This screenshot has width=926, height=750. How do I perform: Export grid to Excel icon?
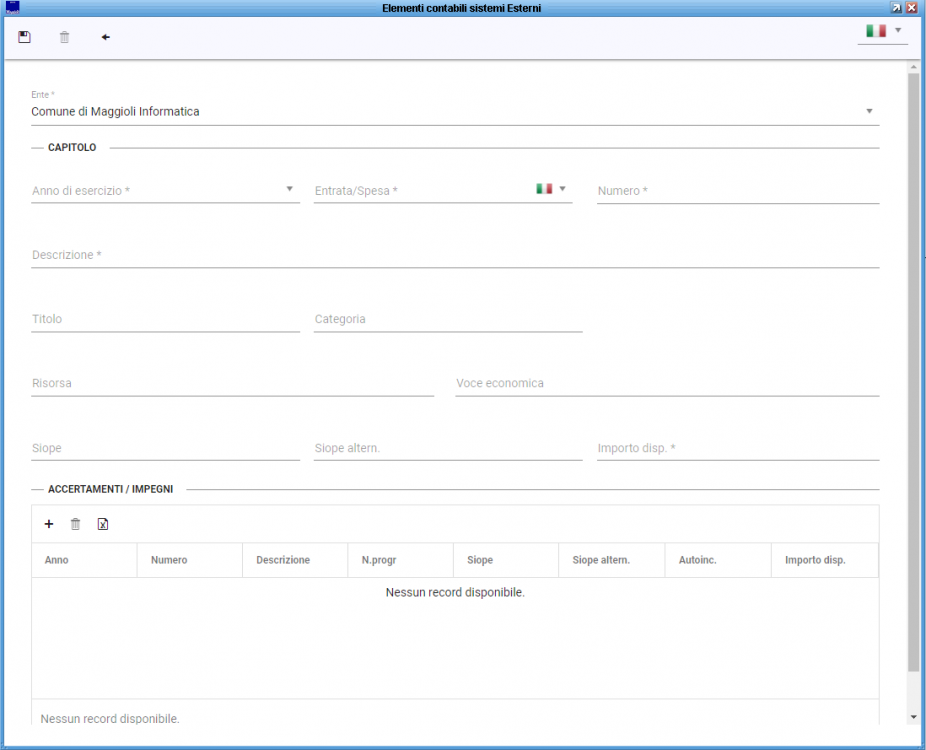[x=102, y=524]
